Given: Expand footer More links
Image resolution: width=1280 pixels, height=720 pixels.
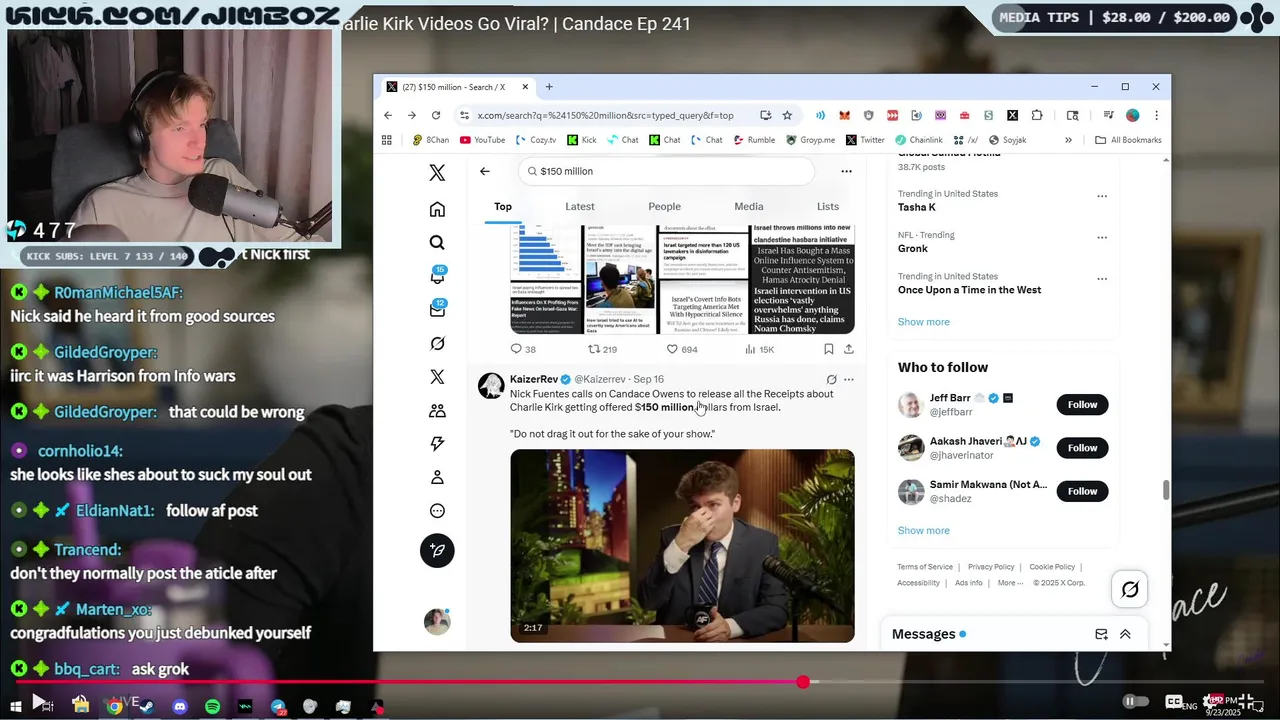Looking at the screenshot, I should point(1010,583).
